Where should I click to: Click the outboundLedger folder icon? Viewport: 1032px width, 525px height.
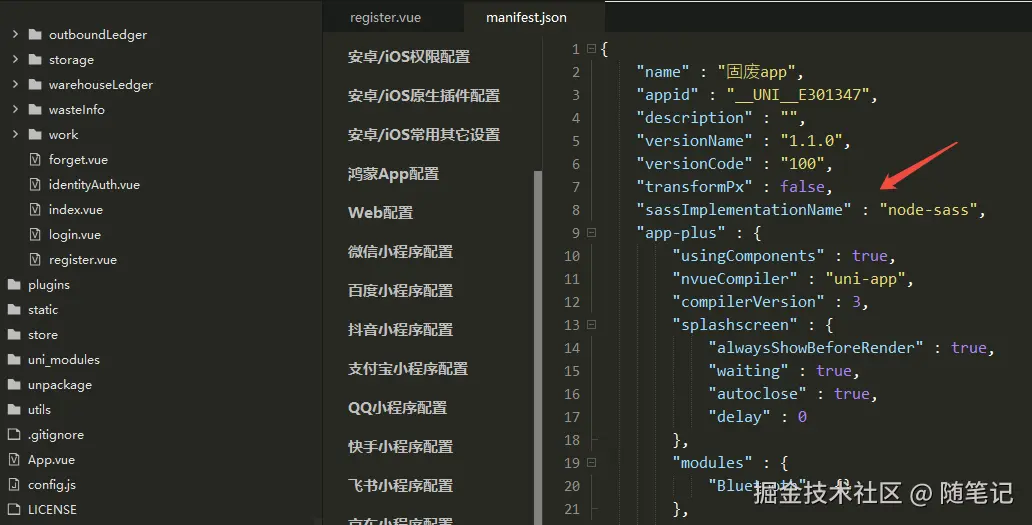point(36,34)
